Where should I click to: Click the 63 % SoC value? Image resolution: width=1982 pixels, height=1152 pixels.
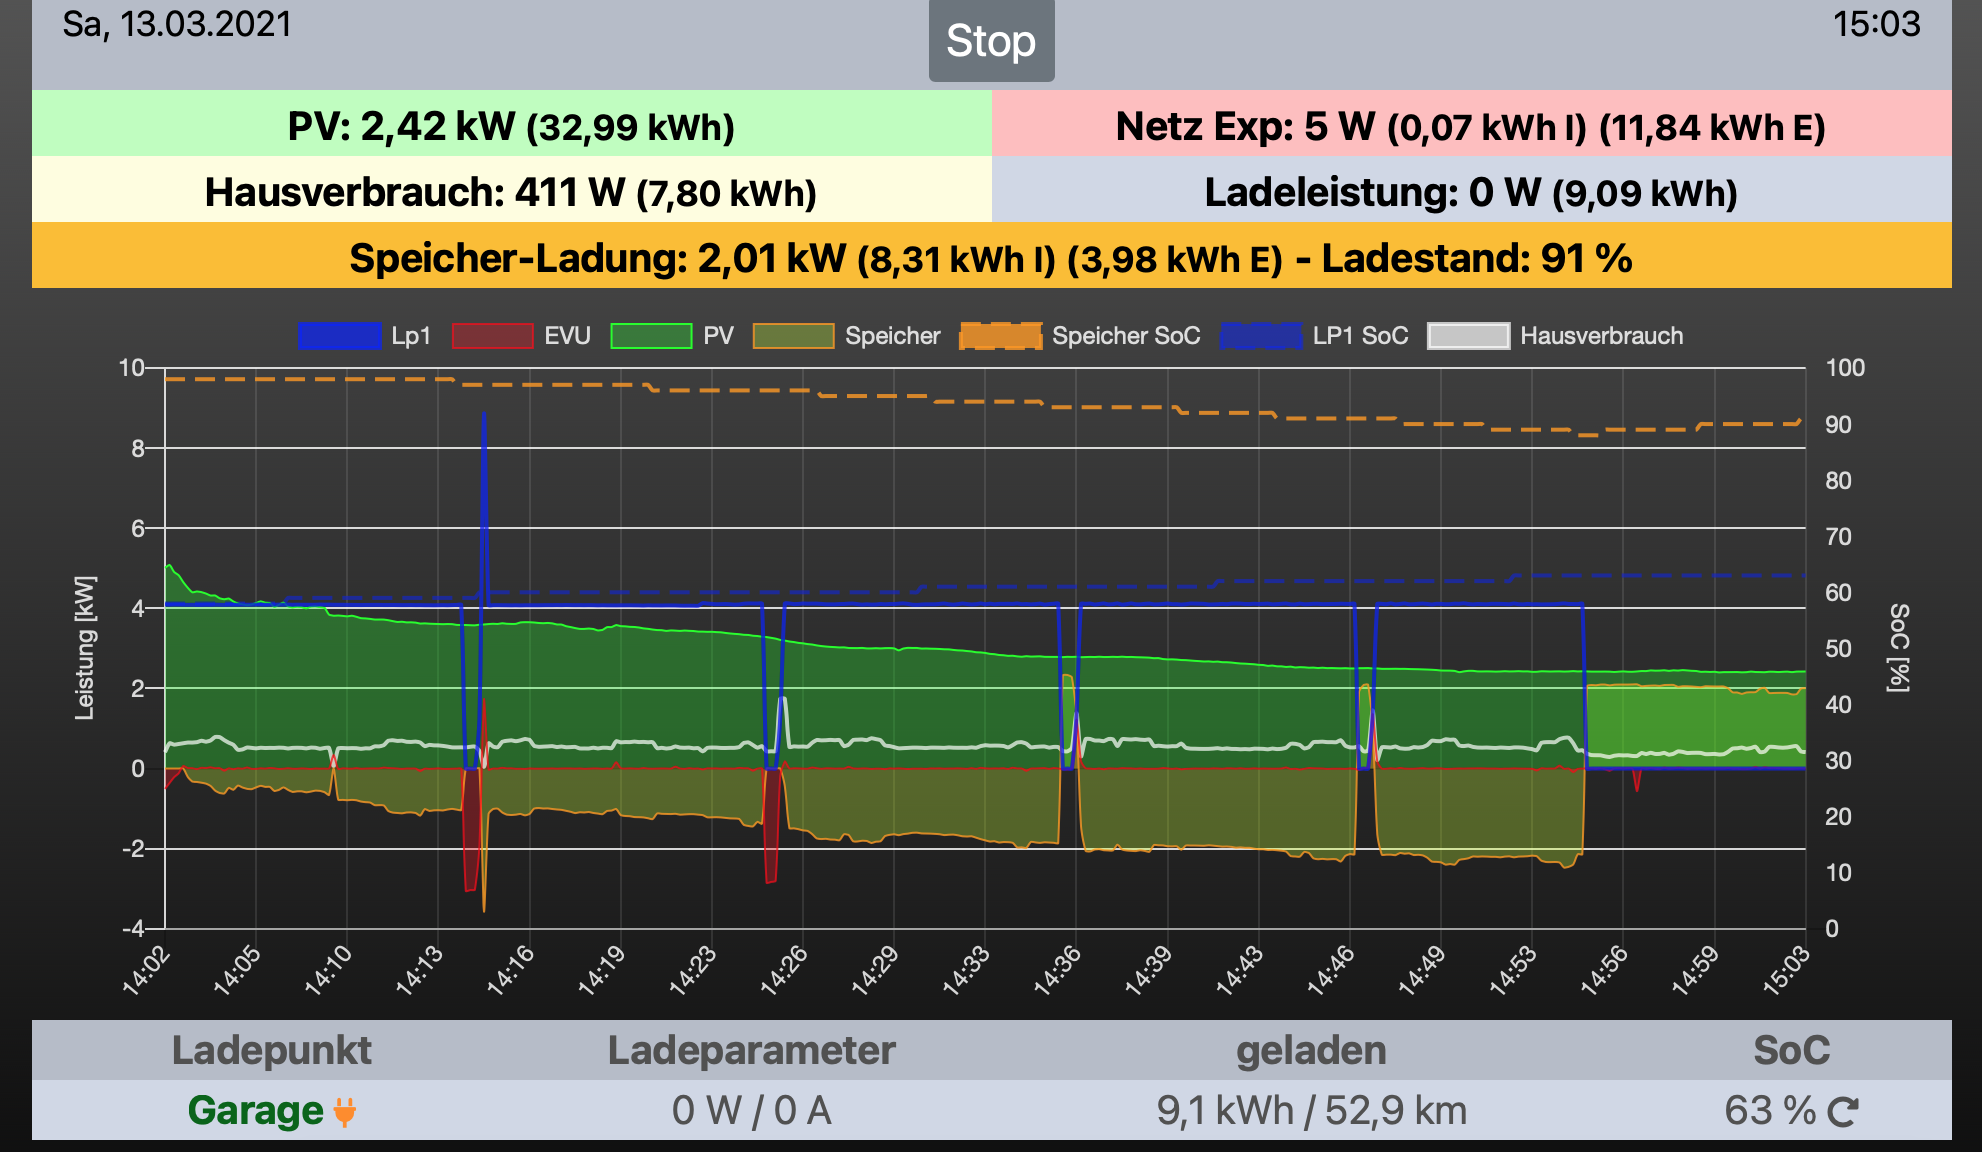point(1769,1111)
